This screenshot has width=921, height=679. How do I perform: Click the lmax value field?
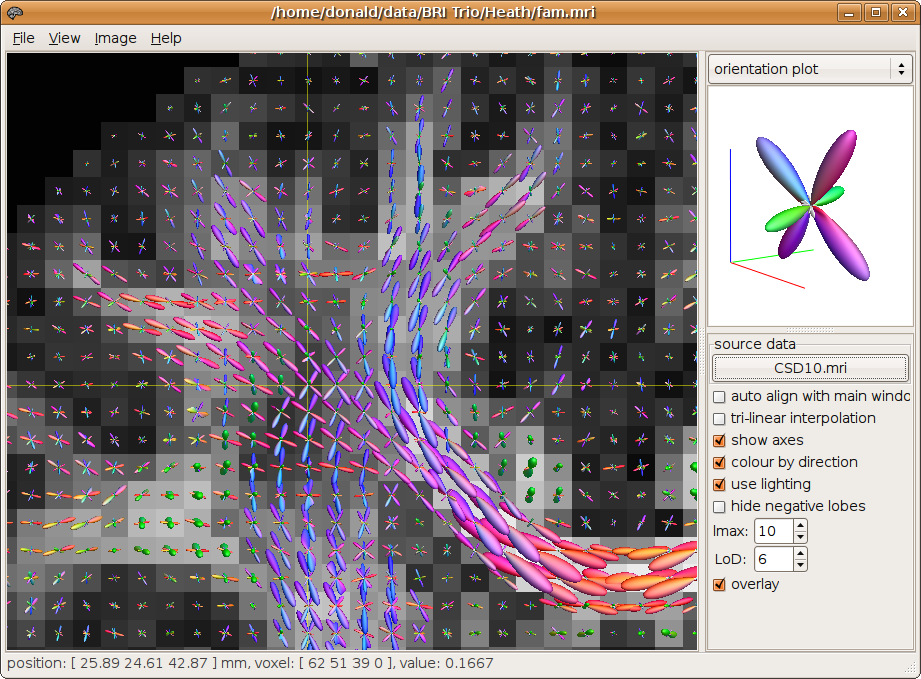(773, 530)
